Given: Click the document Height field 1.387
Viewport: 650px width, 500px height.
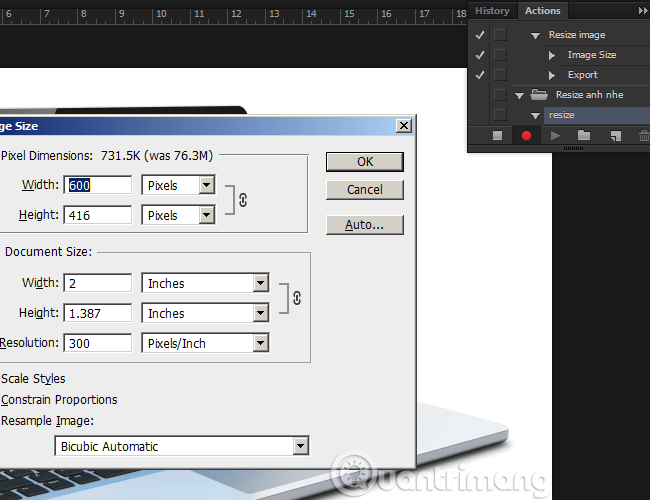Looking at the screenshot, I should click(98, 313).
